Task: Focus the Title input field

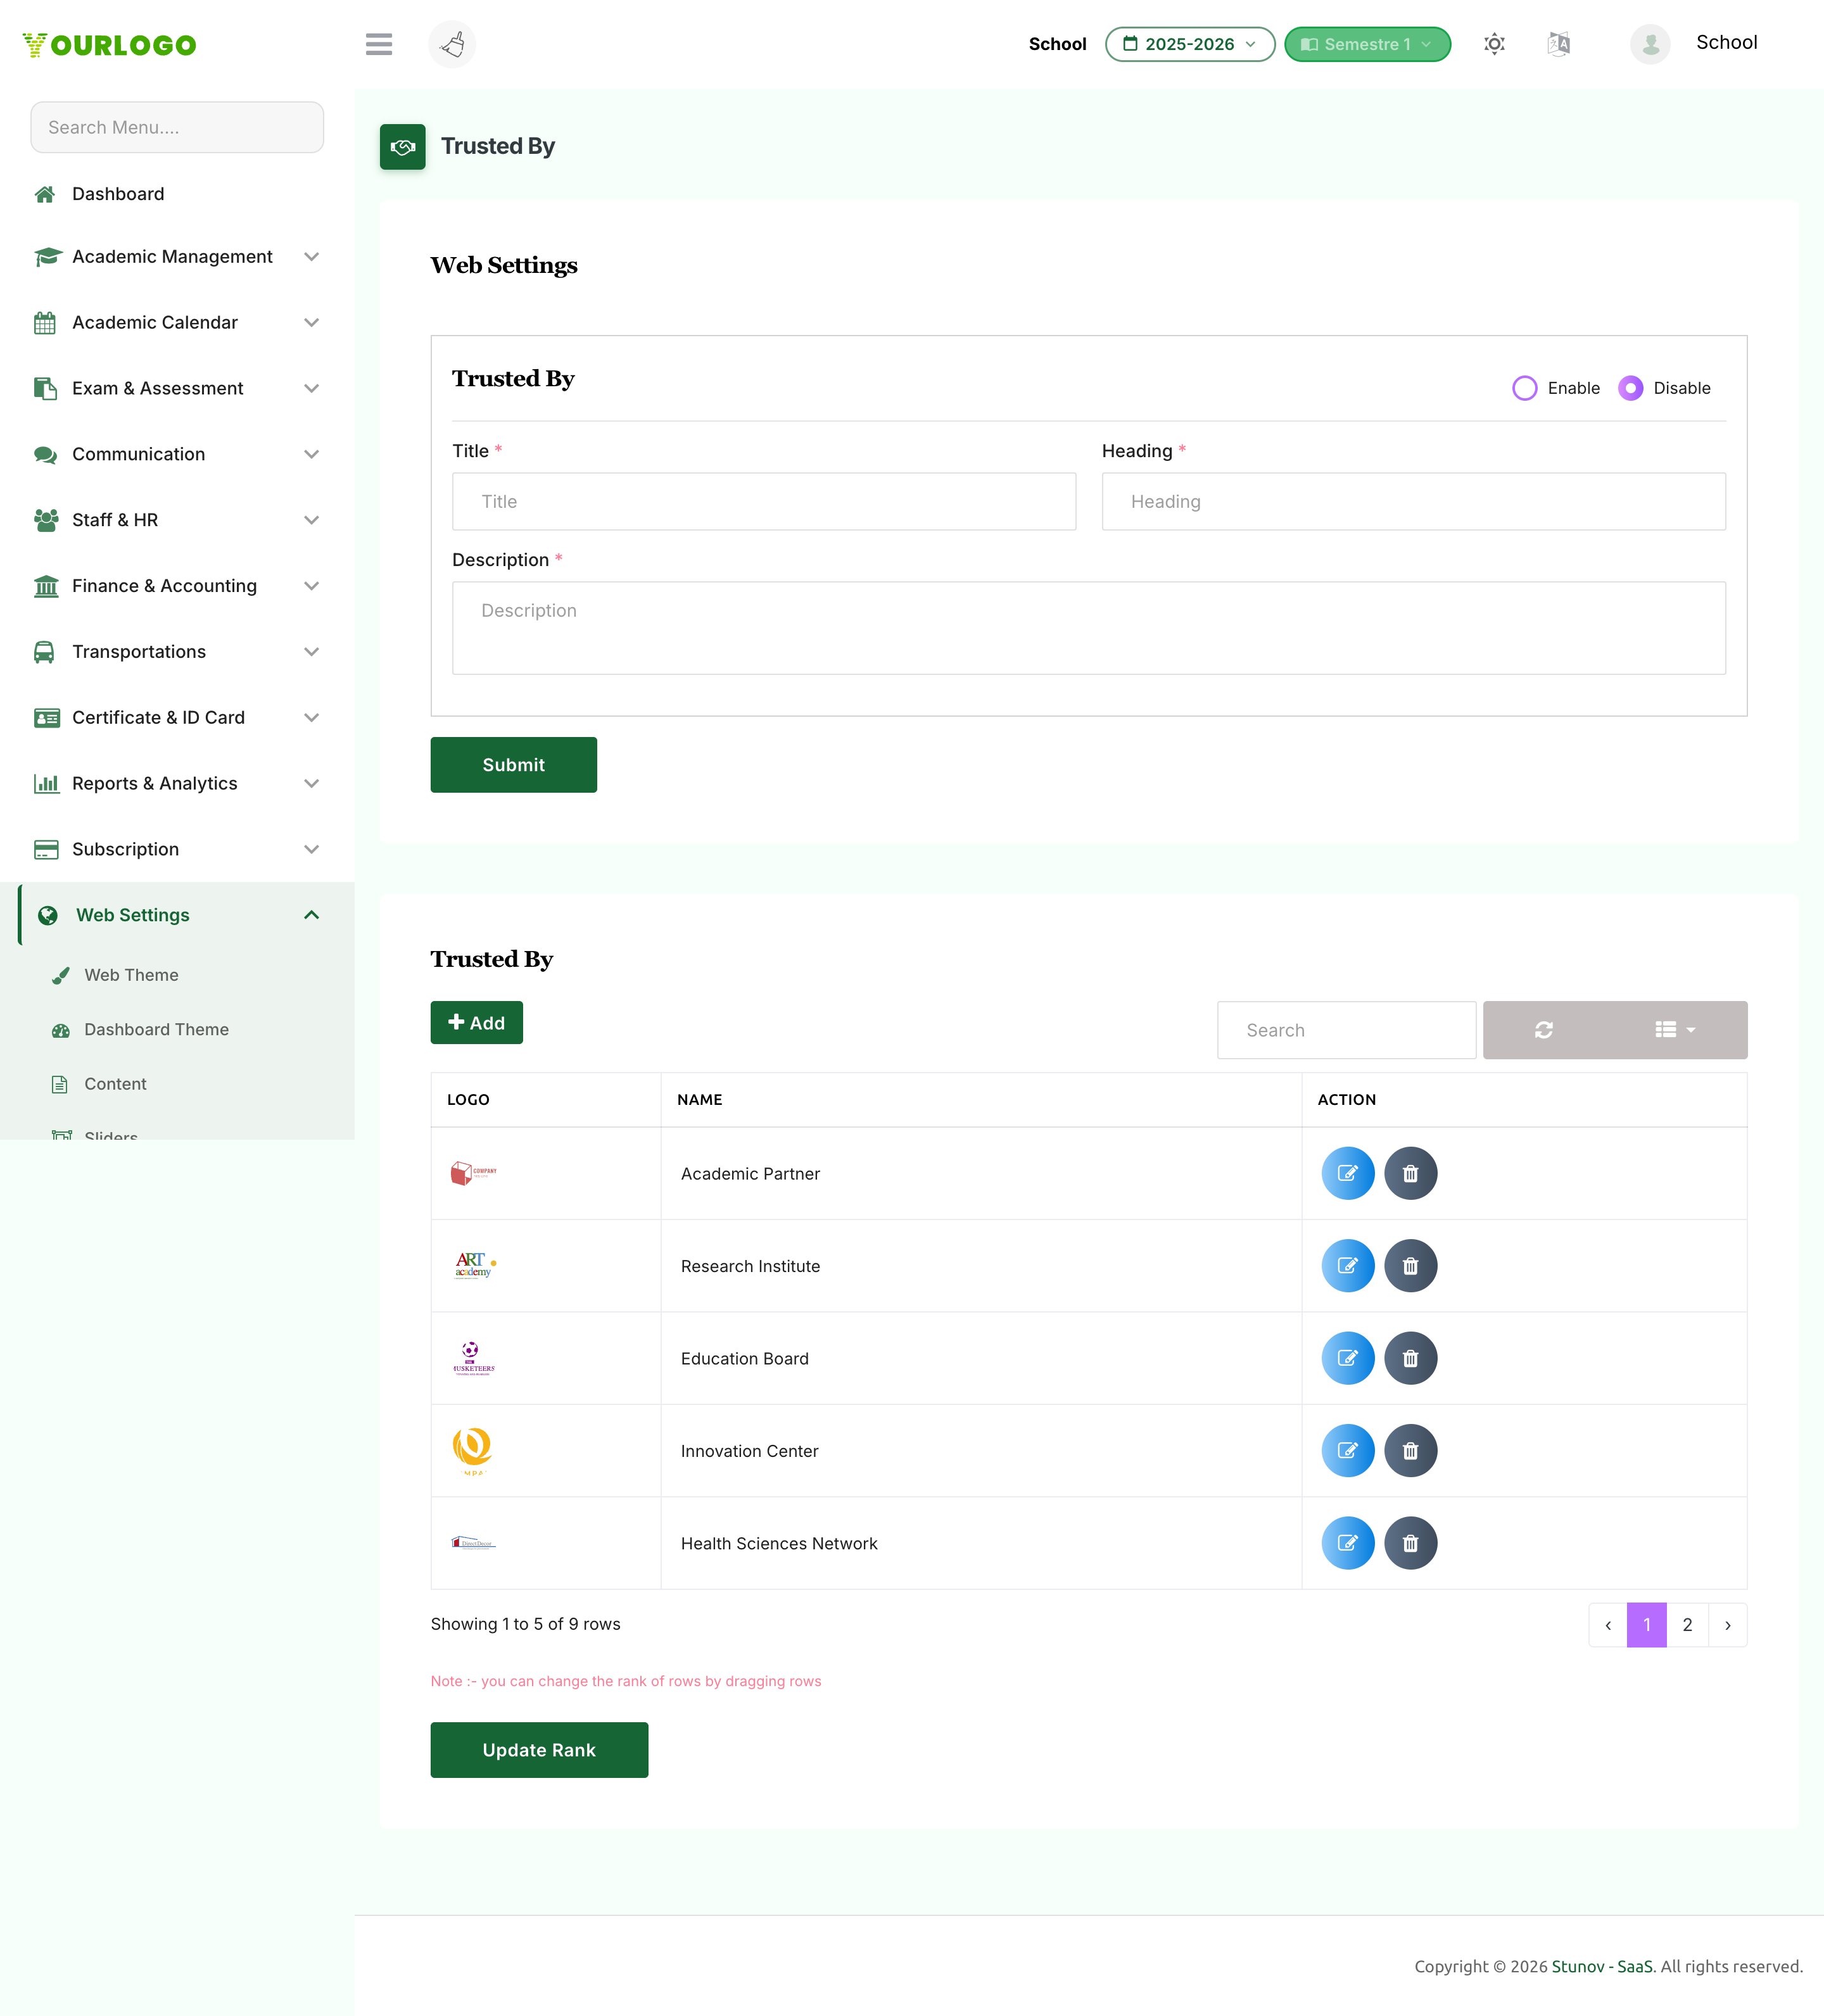Action: click(764, 502)
